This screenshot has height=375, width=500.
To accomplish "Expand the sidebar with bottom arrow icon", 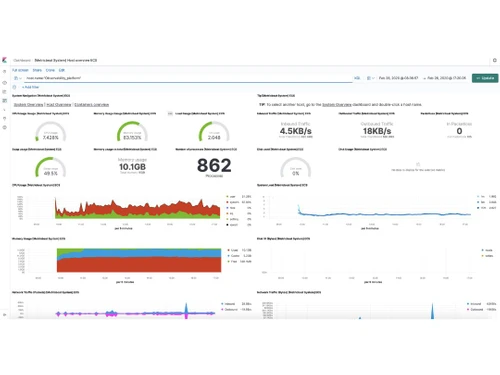I will pos(4,314).
